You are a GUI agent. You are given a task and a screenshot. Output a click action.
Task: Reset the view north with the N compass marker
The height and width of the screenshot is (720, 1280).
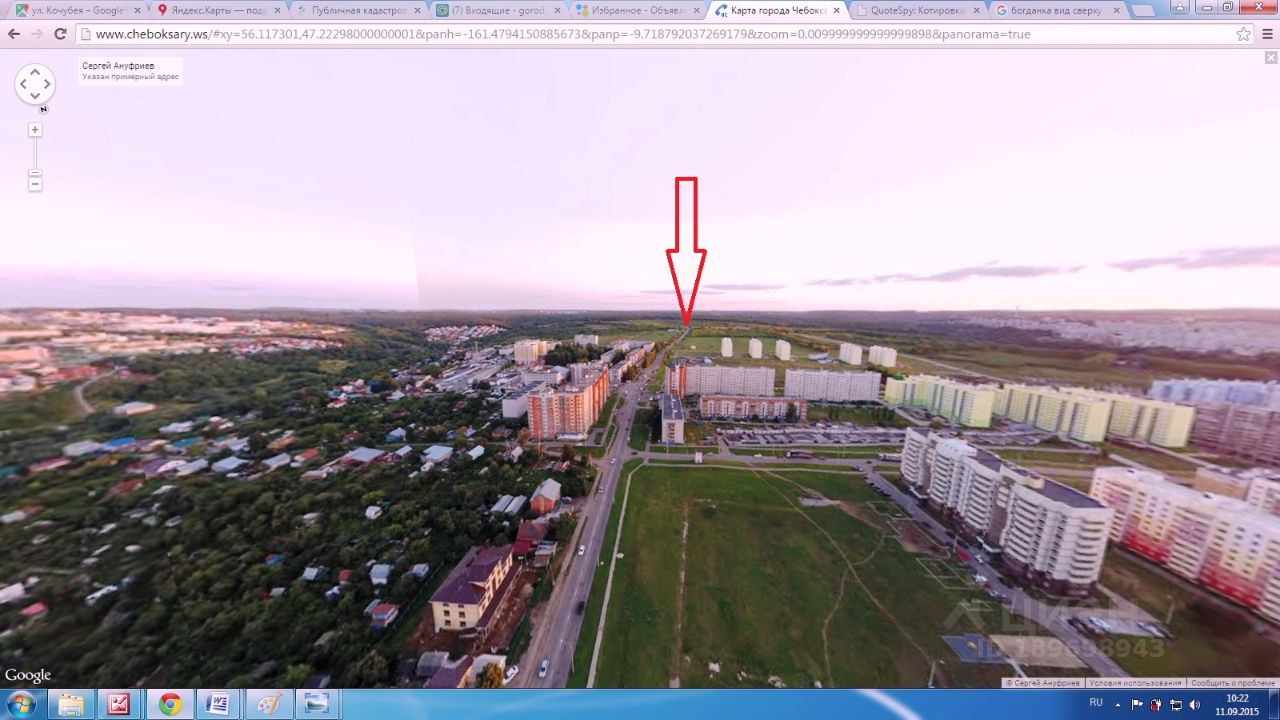tap(44, 109)
